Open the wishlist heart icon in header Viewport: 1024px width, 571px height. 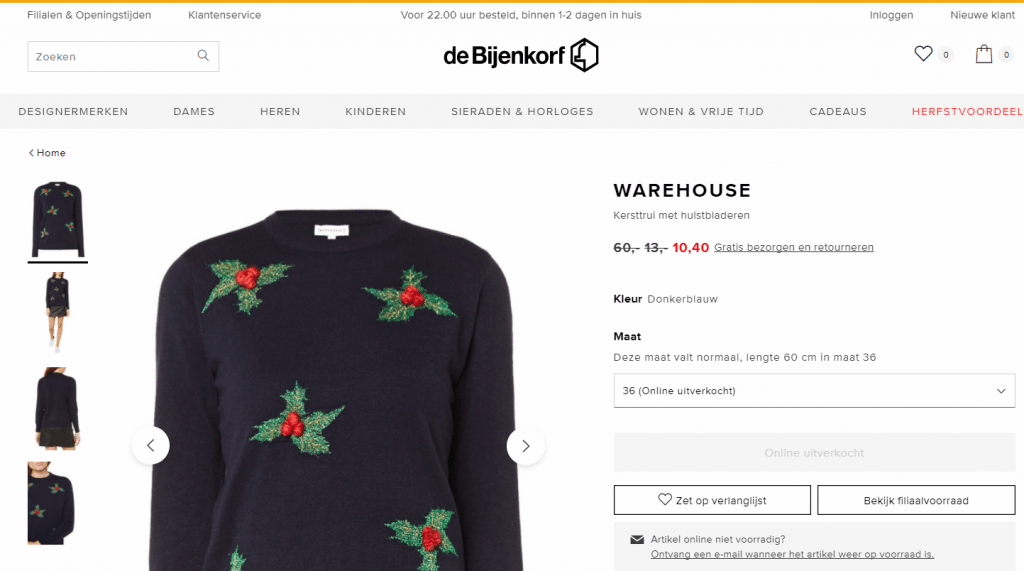(x=923, y=54)
